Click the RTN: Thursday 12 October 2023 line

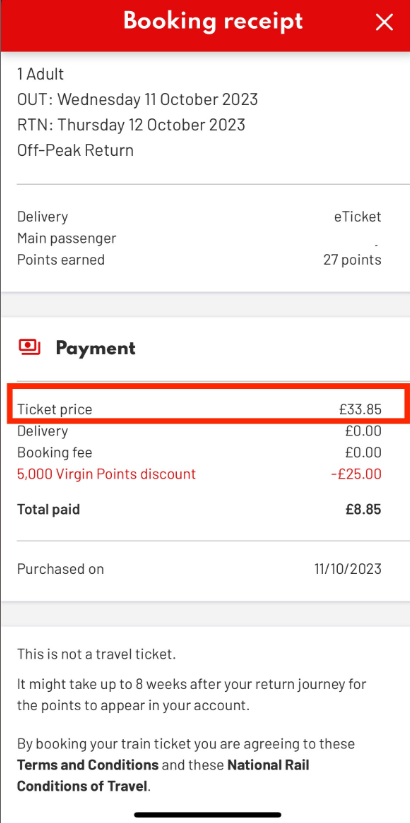(x=131, y=125)
